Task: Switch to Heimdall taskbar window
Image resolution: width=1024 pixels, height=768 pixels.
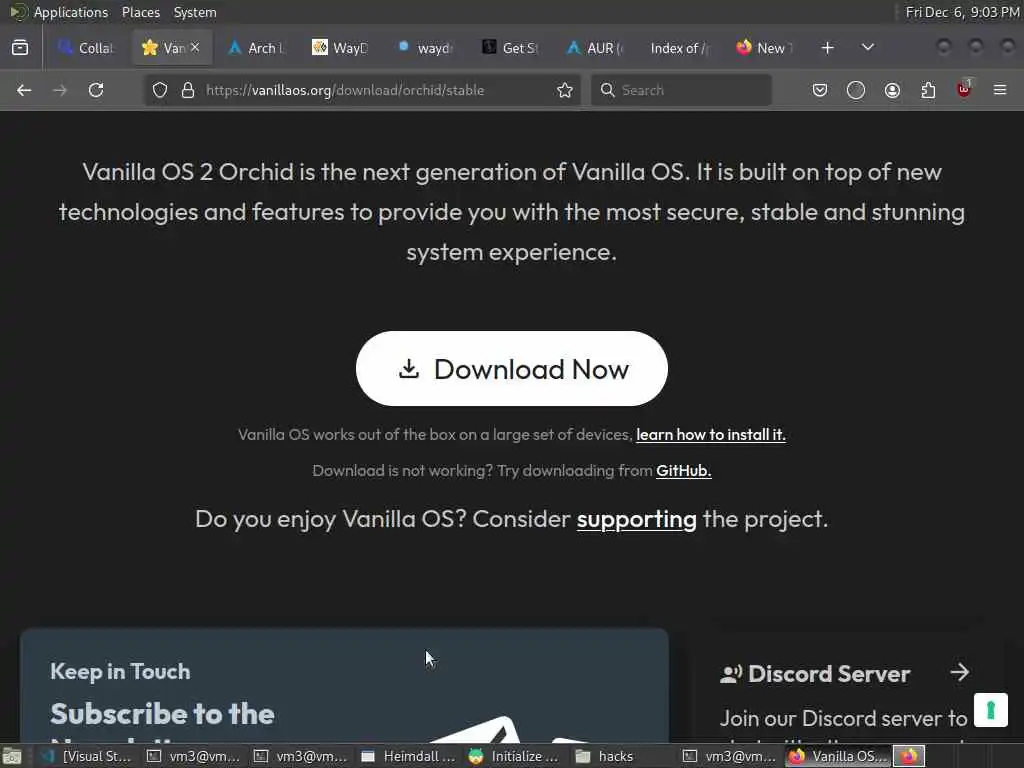Action: 409,756
